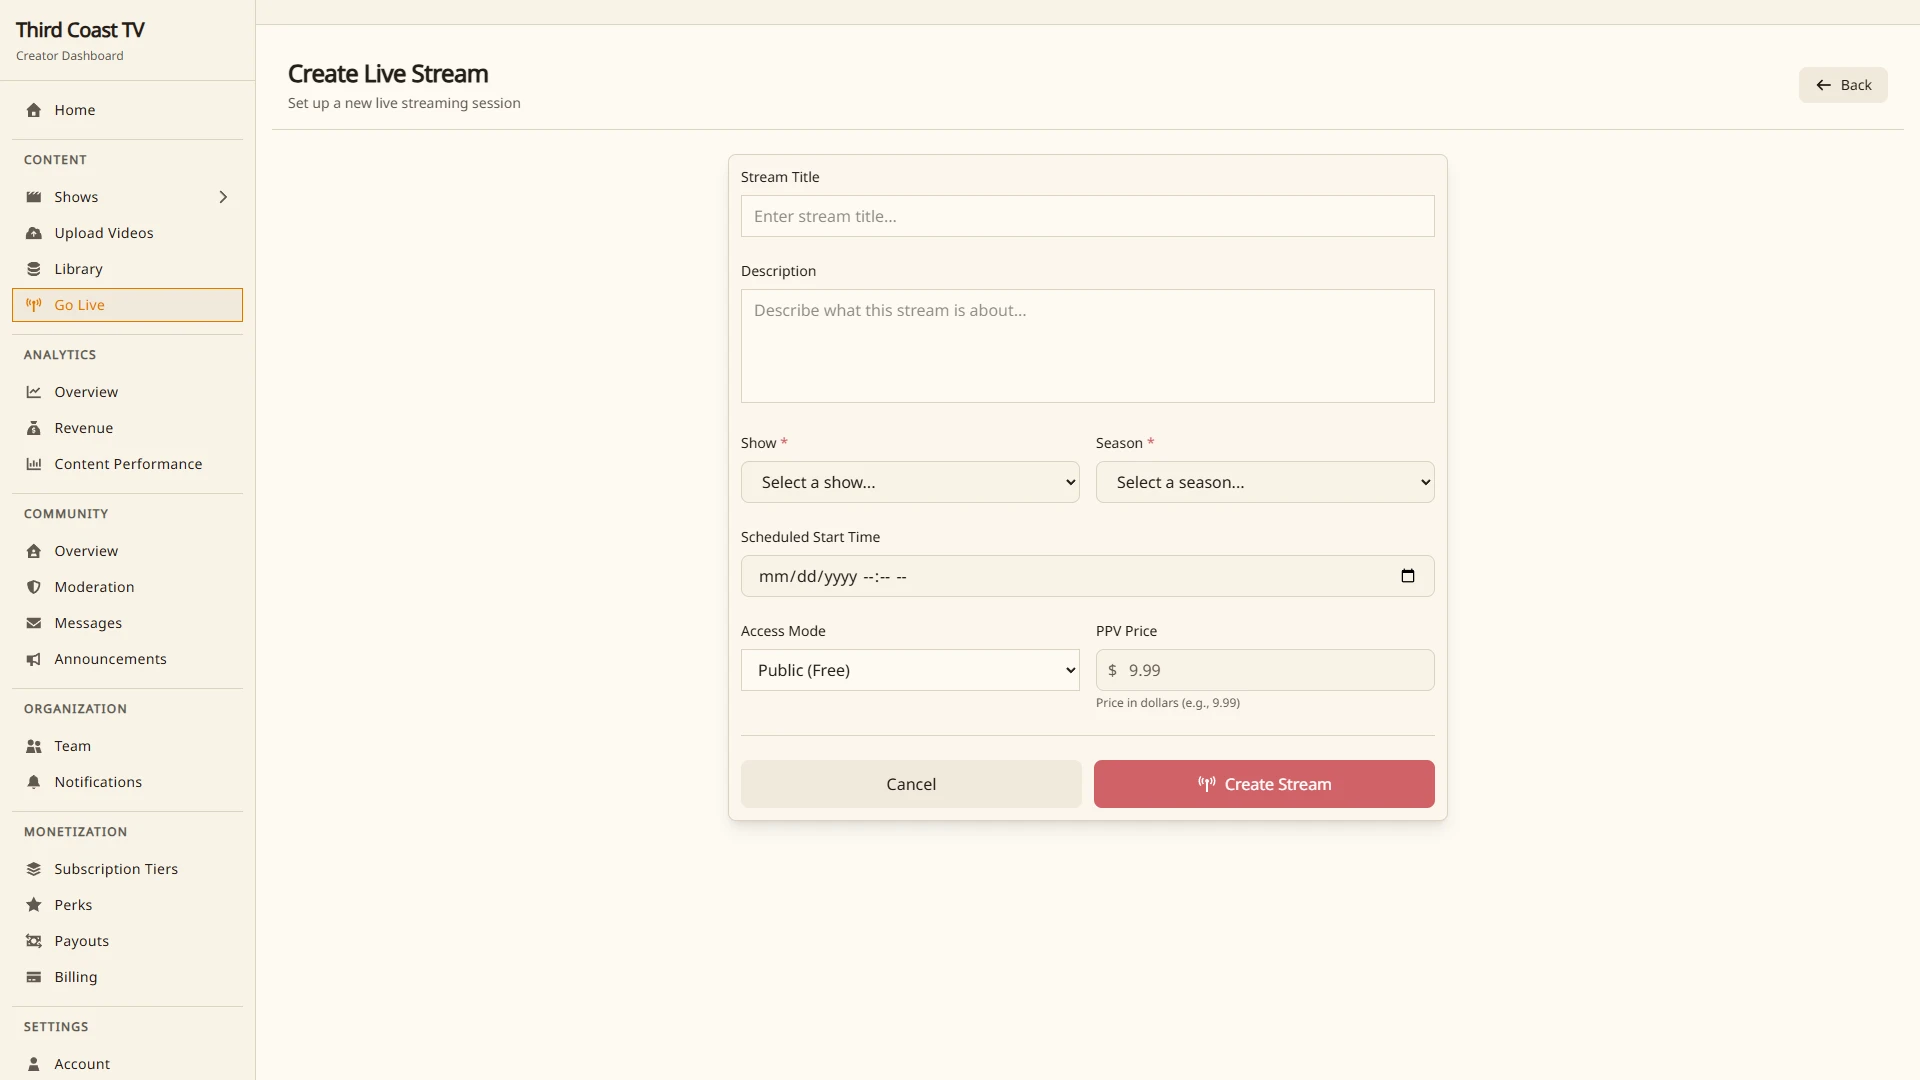Click the Notifications bell icon
The width and height of the screenshot is (1920, 1080).
pos(34,782)
